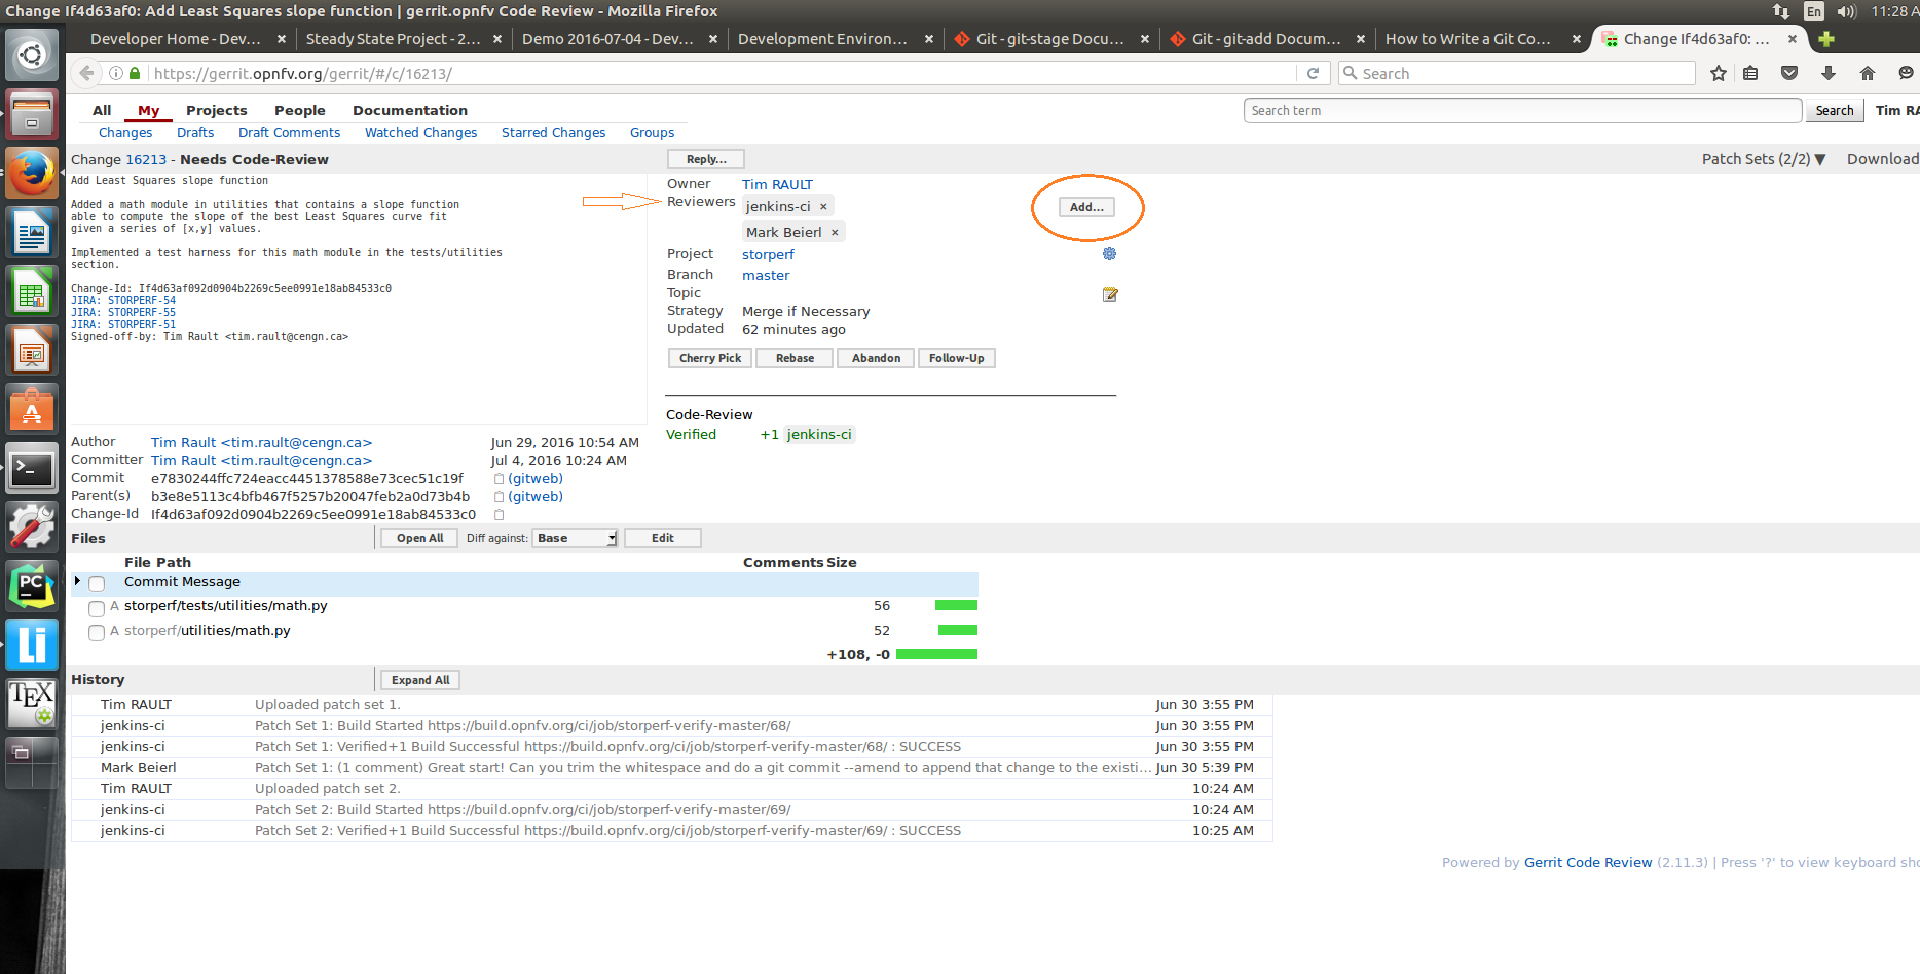Click into the Search term field

(1522, 110)
